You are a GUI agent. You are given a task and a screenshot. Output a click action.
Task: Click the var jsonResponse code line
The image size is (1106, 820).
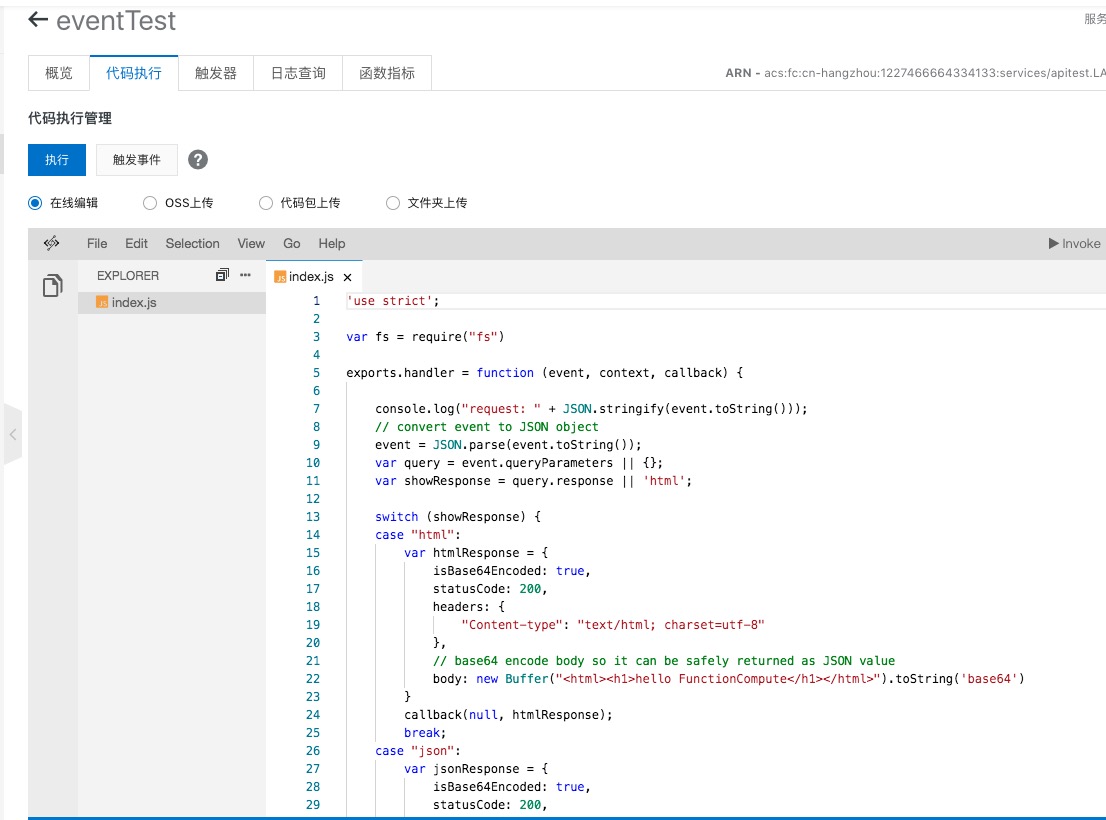pos(476,769)
